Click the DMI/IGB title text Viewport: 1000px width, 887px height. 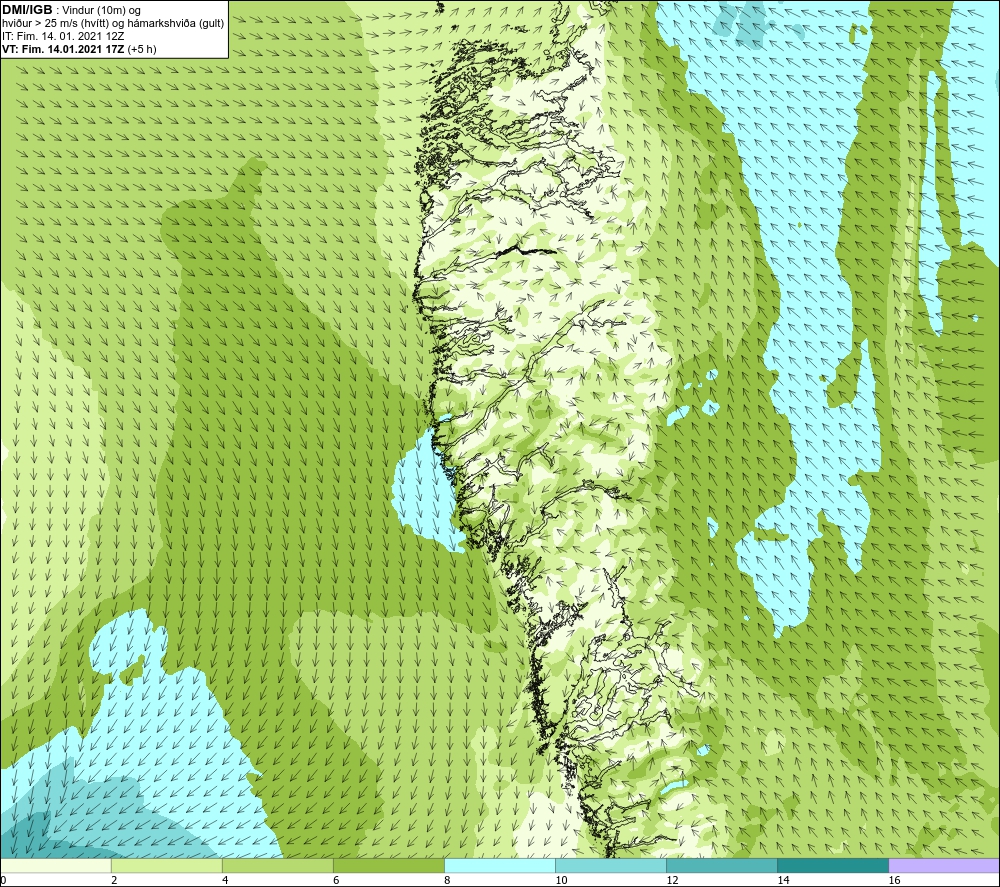click(27, 10)
